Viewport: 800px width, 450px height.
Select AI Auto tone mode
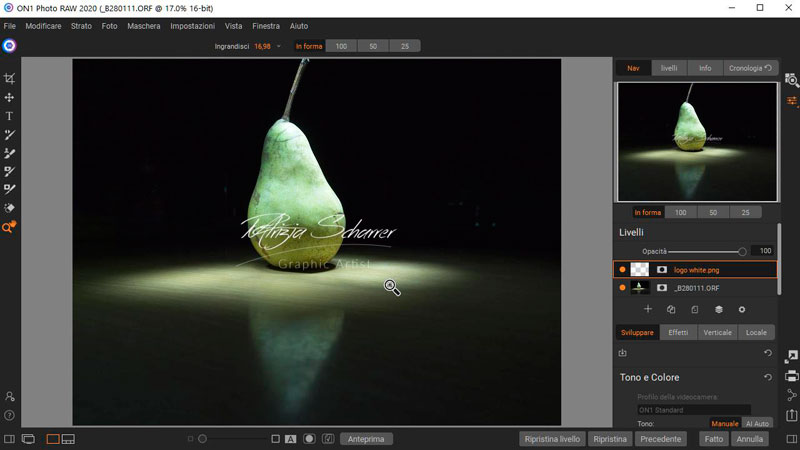click(x=757, y=423)
